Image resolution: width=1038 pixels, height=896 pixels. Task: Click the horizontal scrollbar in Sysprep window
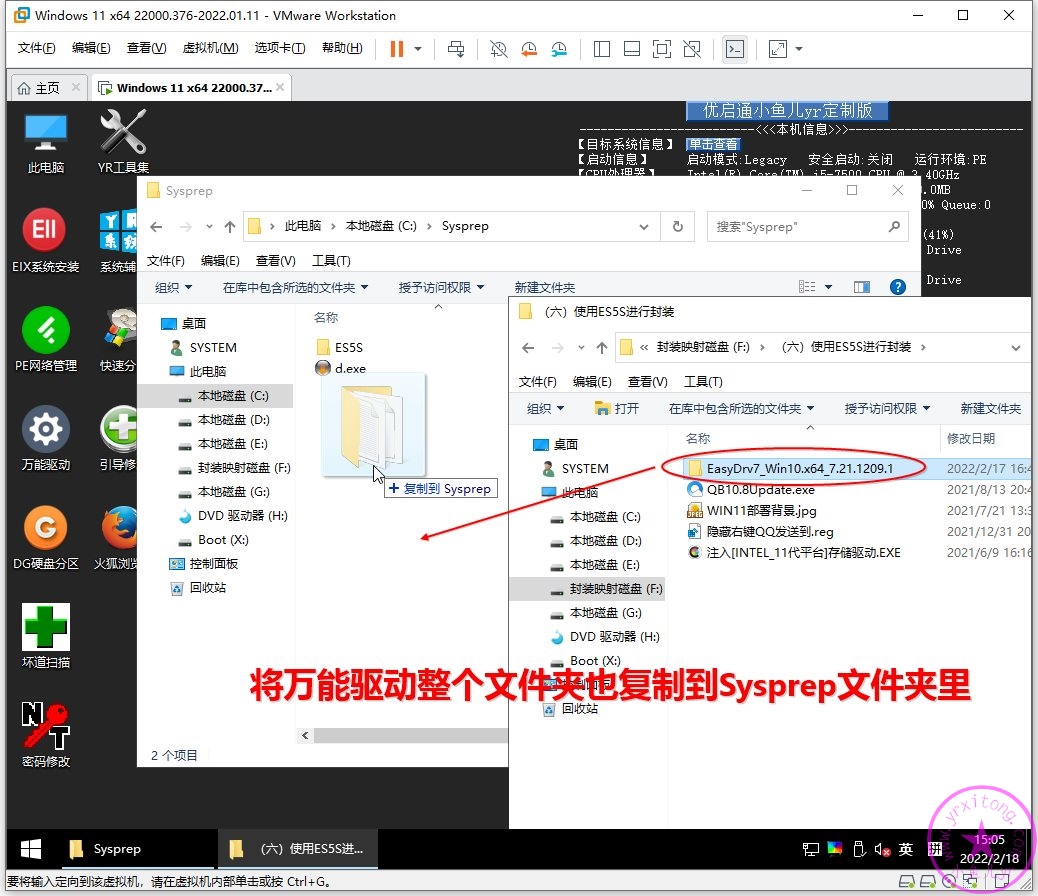coord(410,735)
